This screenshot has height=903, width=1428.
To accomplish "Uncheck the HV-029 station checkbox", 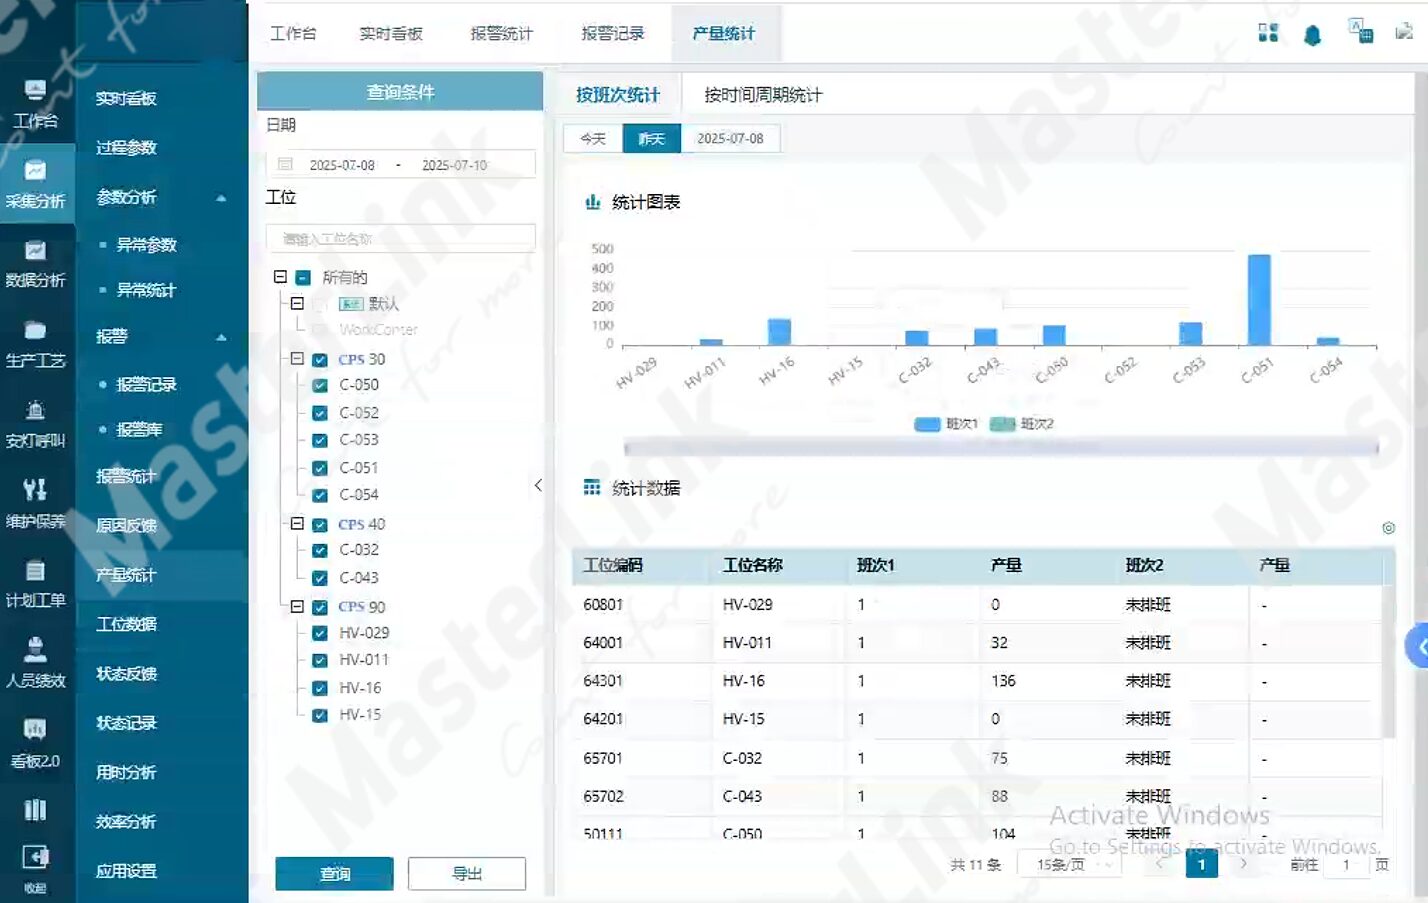I will point(320,633).
